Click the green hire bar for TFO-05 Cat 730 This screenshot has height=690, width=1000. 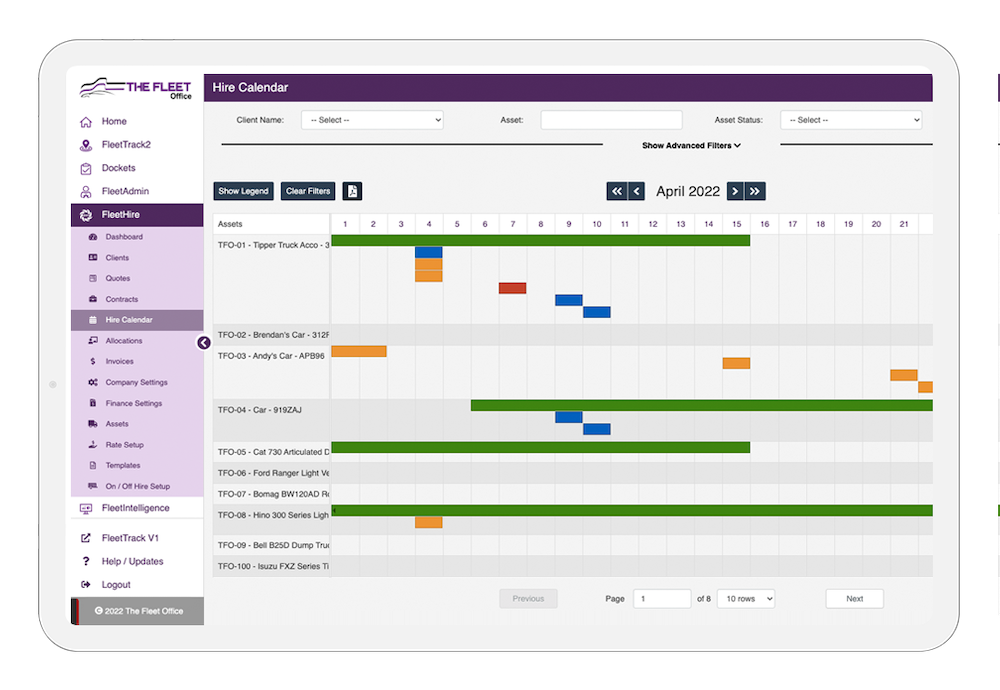point(541,448)
